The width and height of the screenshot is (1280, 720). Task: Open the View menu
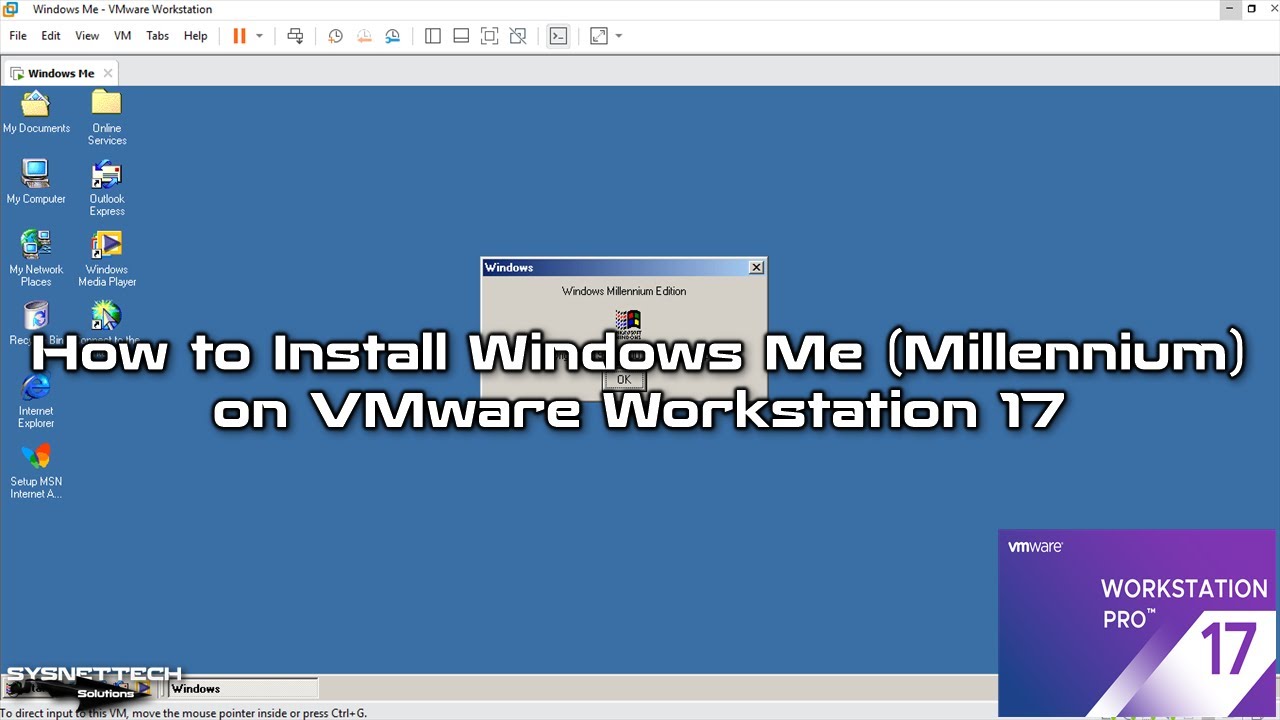[x=87, y=36]
